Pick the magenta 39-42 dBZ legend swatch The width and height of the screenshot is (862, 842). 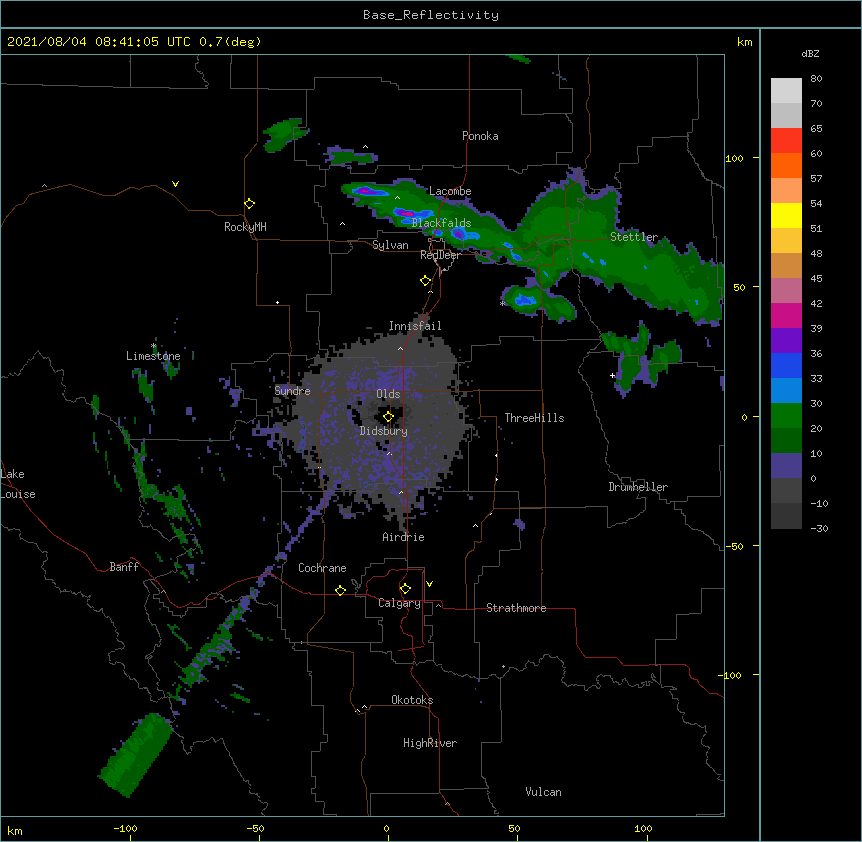pyautogui.click(x=786, y=315)
